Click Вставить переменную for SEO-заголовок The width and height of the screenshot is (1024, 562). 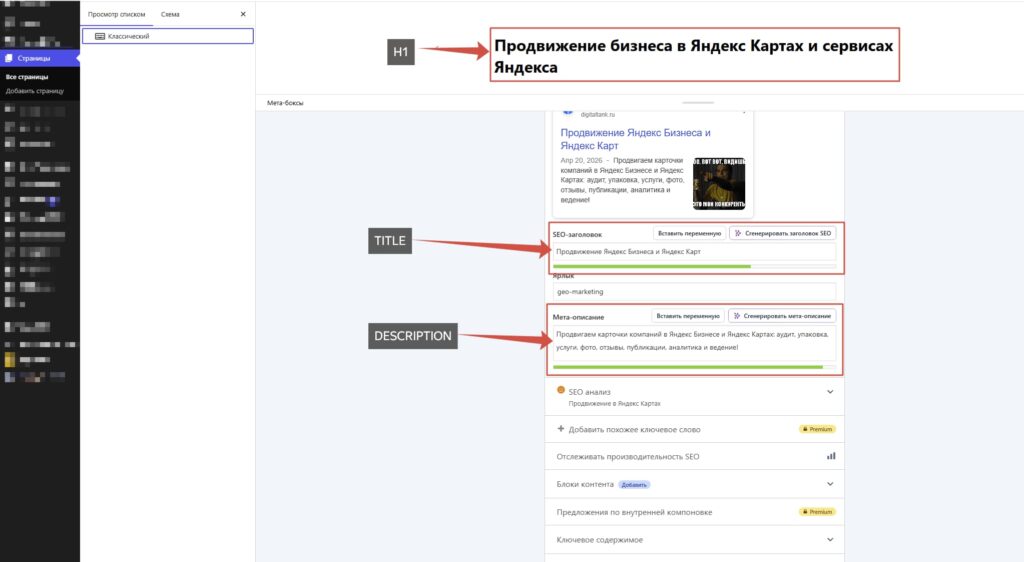689,233
